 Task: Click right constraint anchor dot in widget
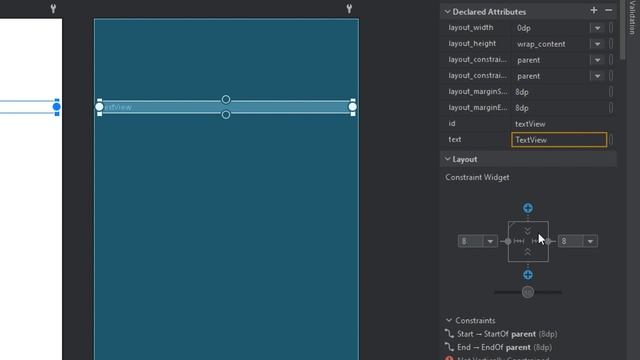[x=548, y=241]
